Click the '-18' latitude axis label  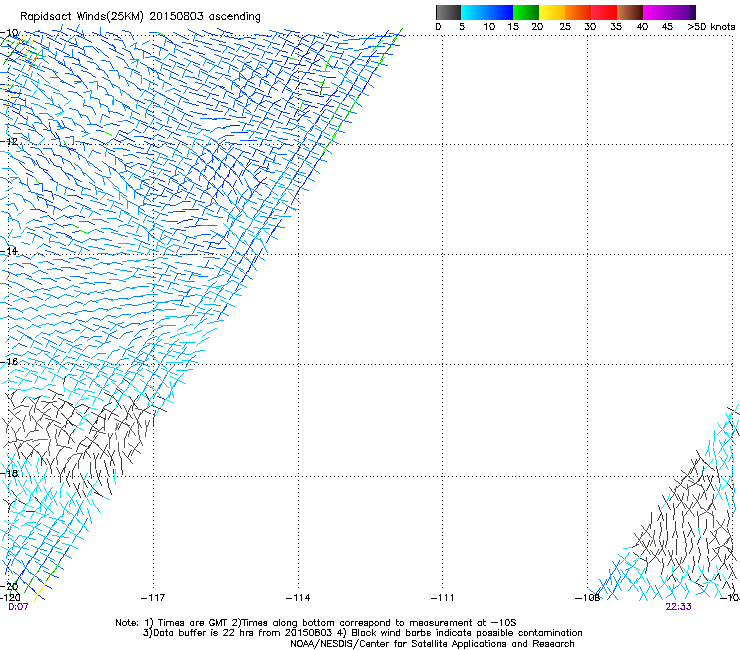(x=9, y=473)
